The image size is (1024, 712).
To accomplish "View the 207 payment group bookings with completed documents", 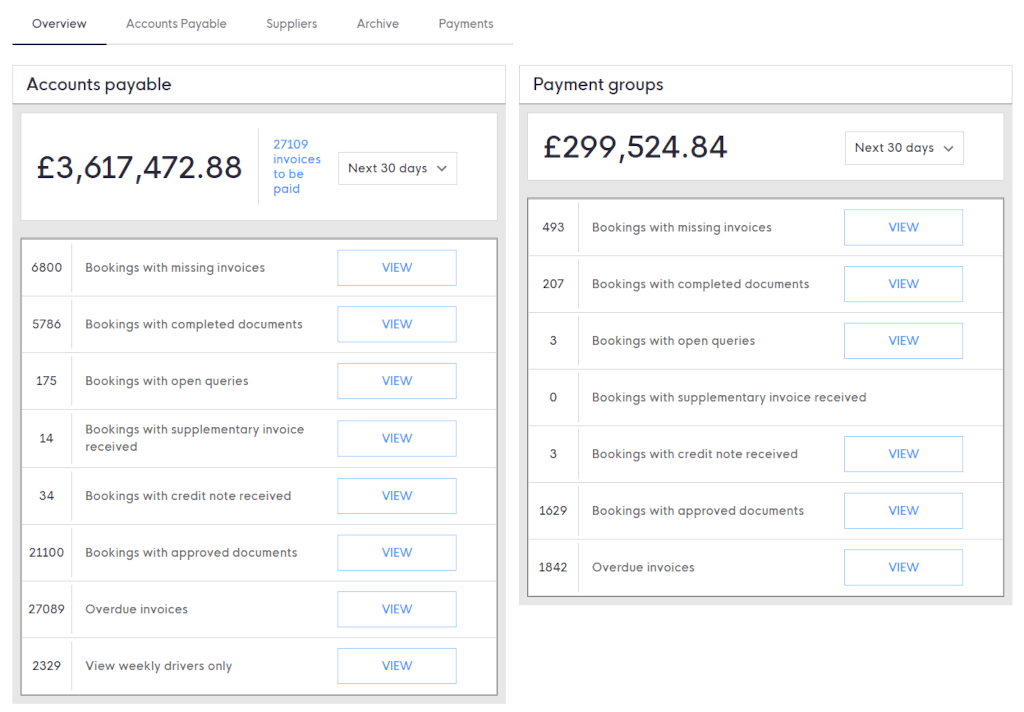I will pyautogui.click(x=903, y=284).
